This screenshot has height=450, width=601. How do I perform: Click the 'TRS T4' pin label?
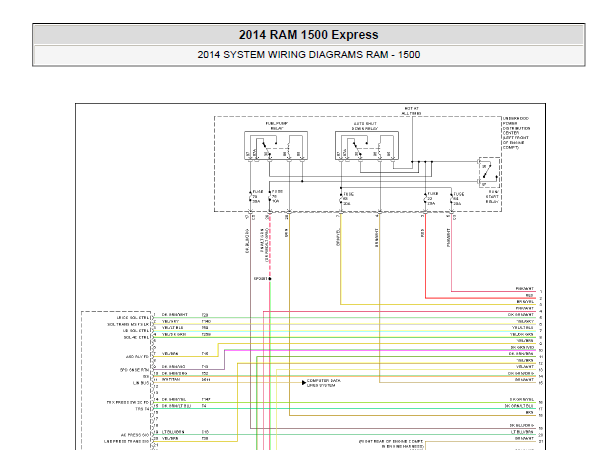tap(142, 409)
